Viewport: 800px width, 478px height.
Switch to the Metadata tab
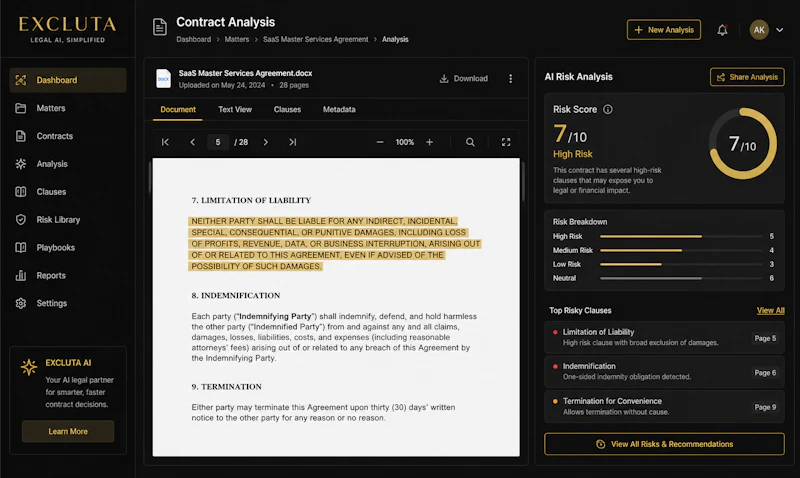point(339,110)
